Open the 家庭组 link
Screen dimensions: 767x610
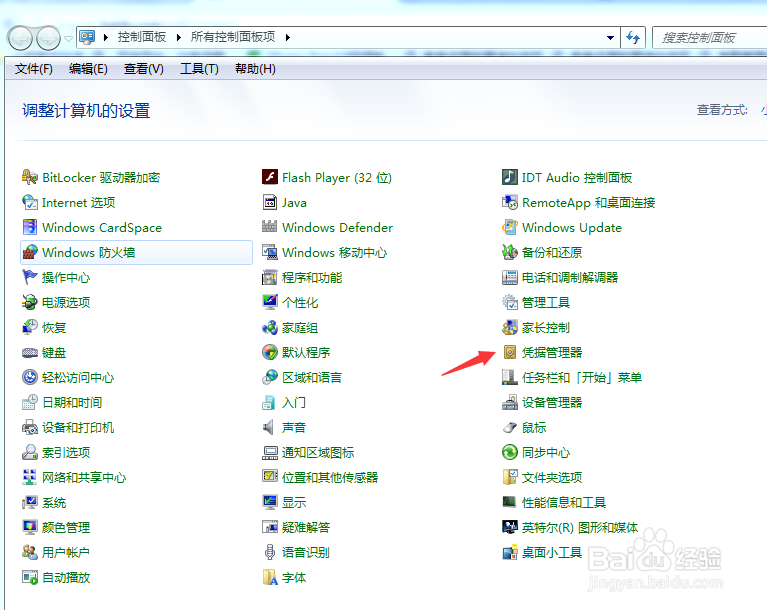click(x=300, y=327)
